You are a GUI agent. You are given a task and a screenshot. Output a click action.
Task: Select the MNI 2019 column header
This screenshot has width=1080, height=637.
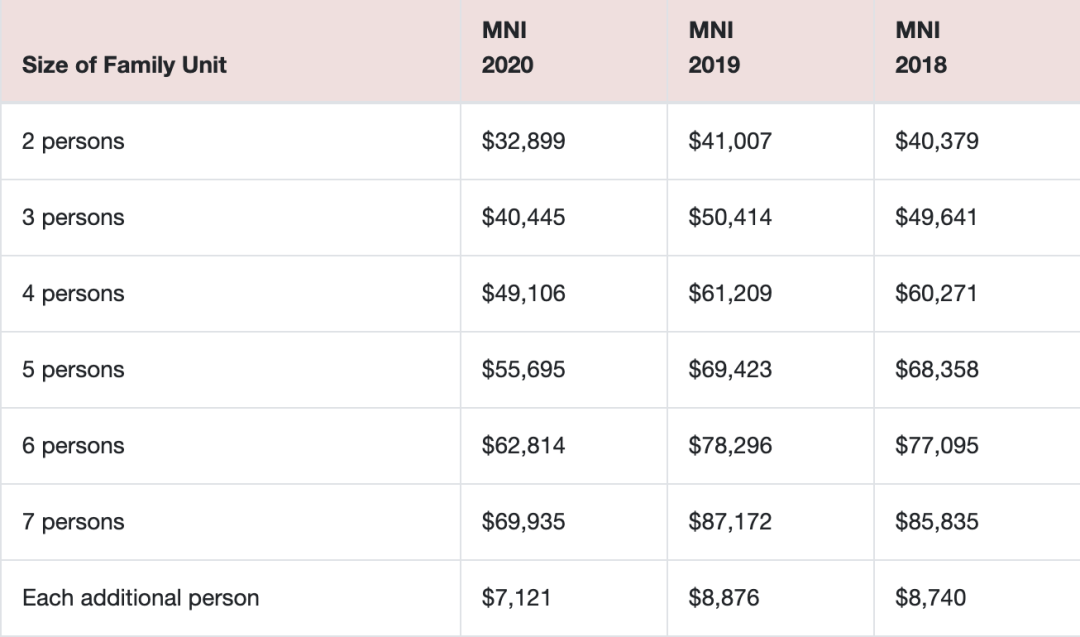tap(714, 48)
